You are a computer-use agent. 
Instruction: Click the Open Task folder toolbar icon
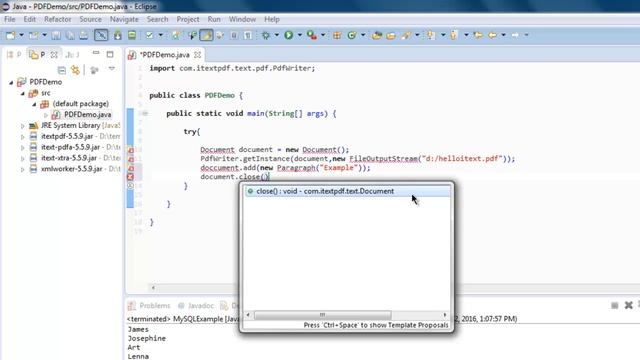pyautogui.click(x=391, y=36)
